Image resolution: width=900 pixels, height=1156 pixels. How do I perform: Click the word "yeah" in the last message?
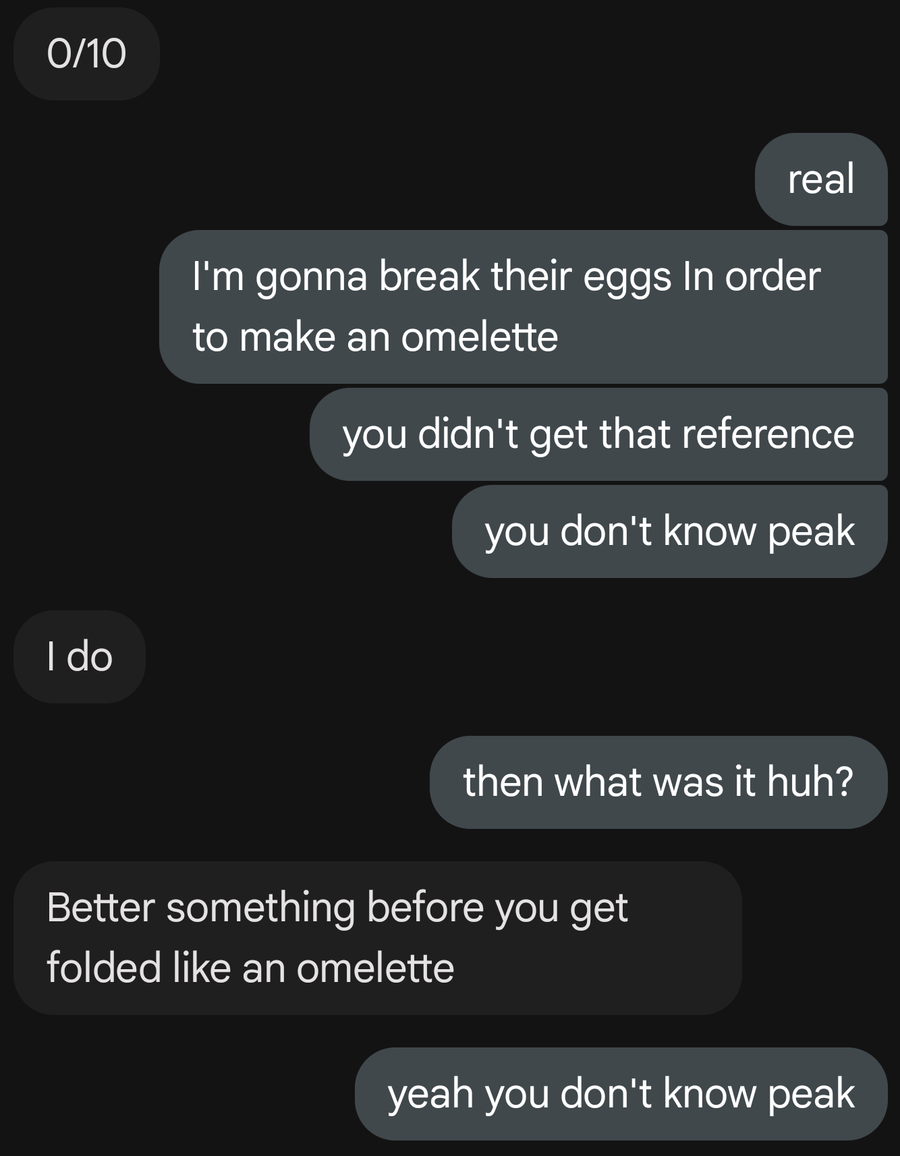coord(431,1094)
